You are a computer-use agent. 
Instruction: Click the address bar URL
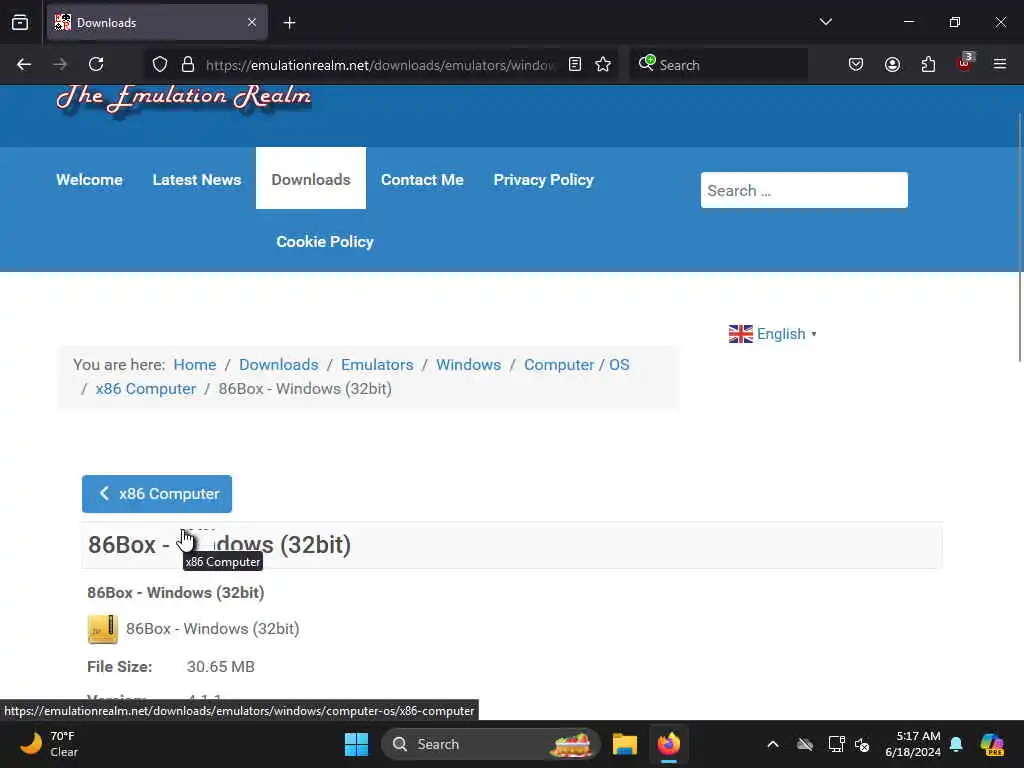pyautogui.click(x=380, y=65)
